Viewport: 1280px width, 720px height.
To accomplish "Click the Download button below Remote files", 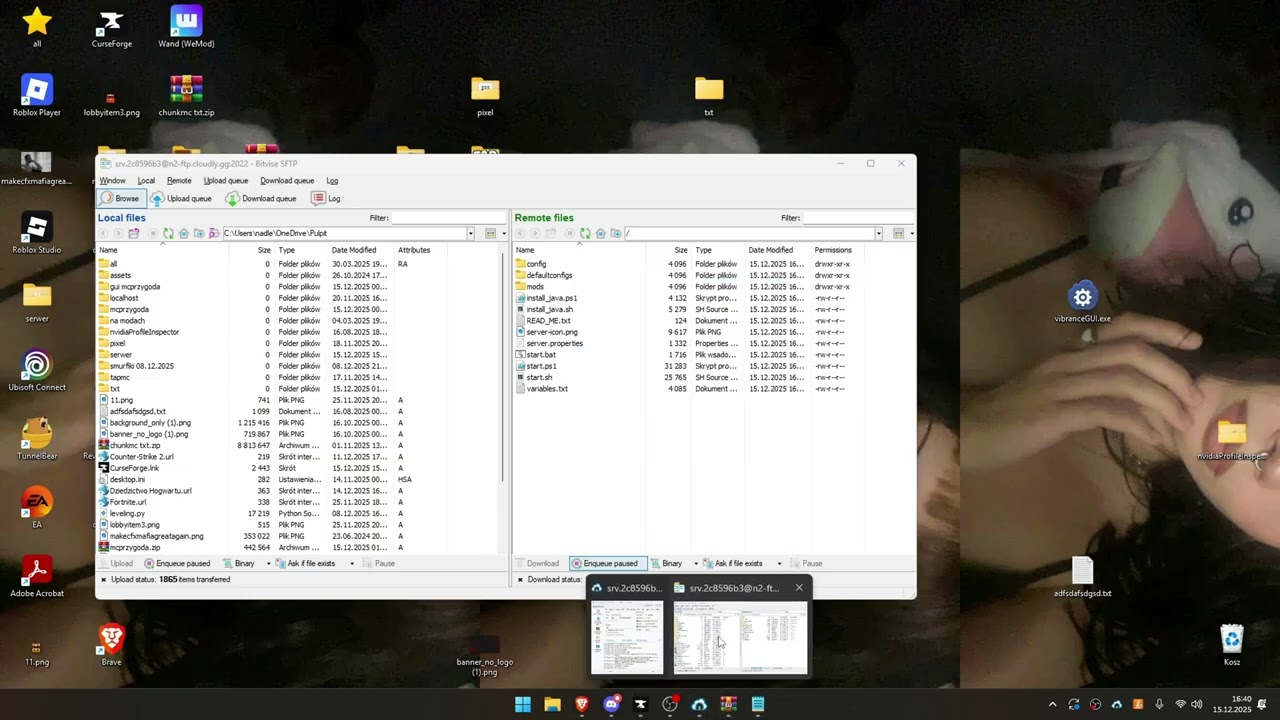I will click(x=536, y=563).
